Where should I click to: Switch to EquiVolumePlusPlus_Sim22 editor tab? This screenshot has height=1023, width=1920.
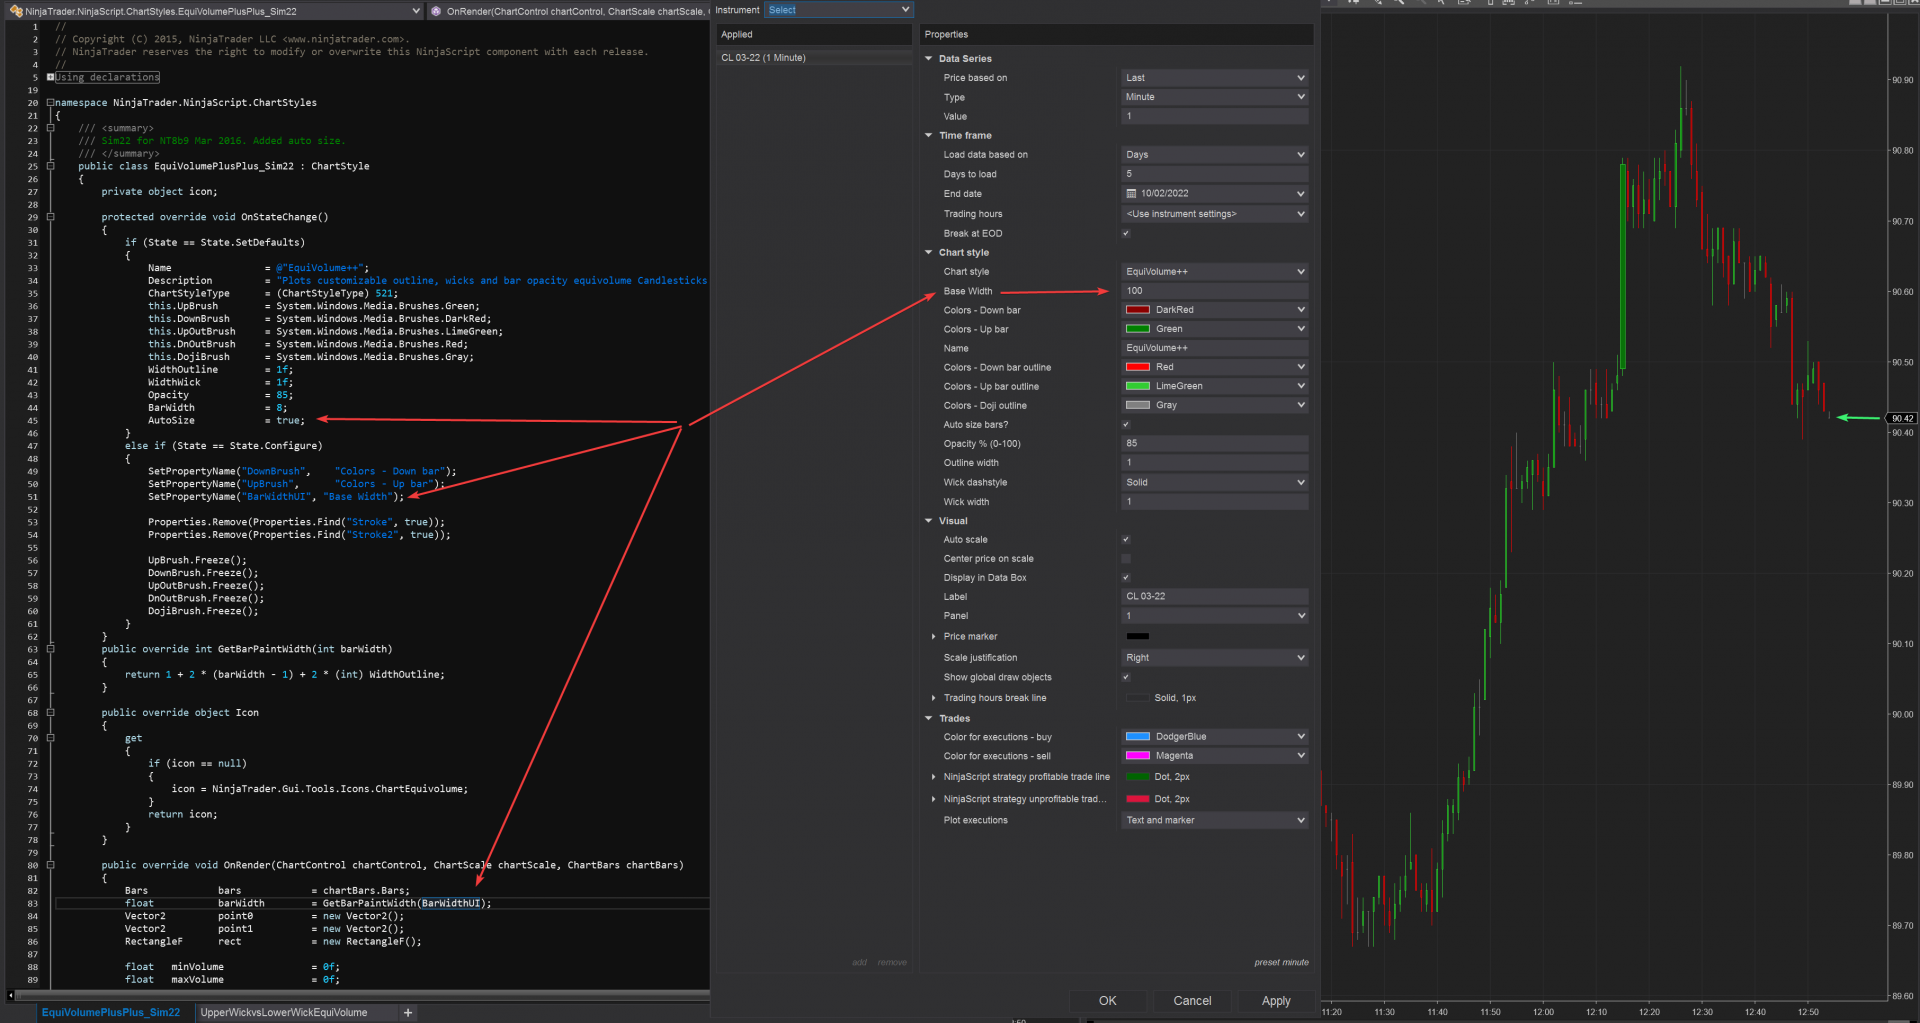pos(111,1013)
